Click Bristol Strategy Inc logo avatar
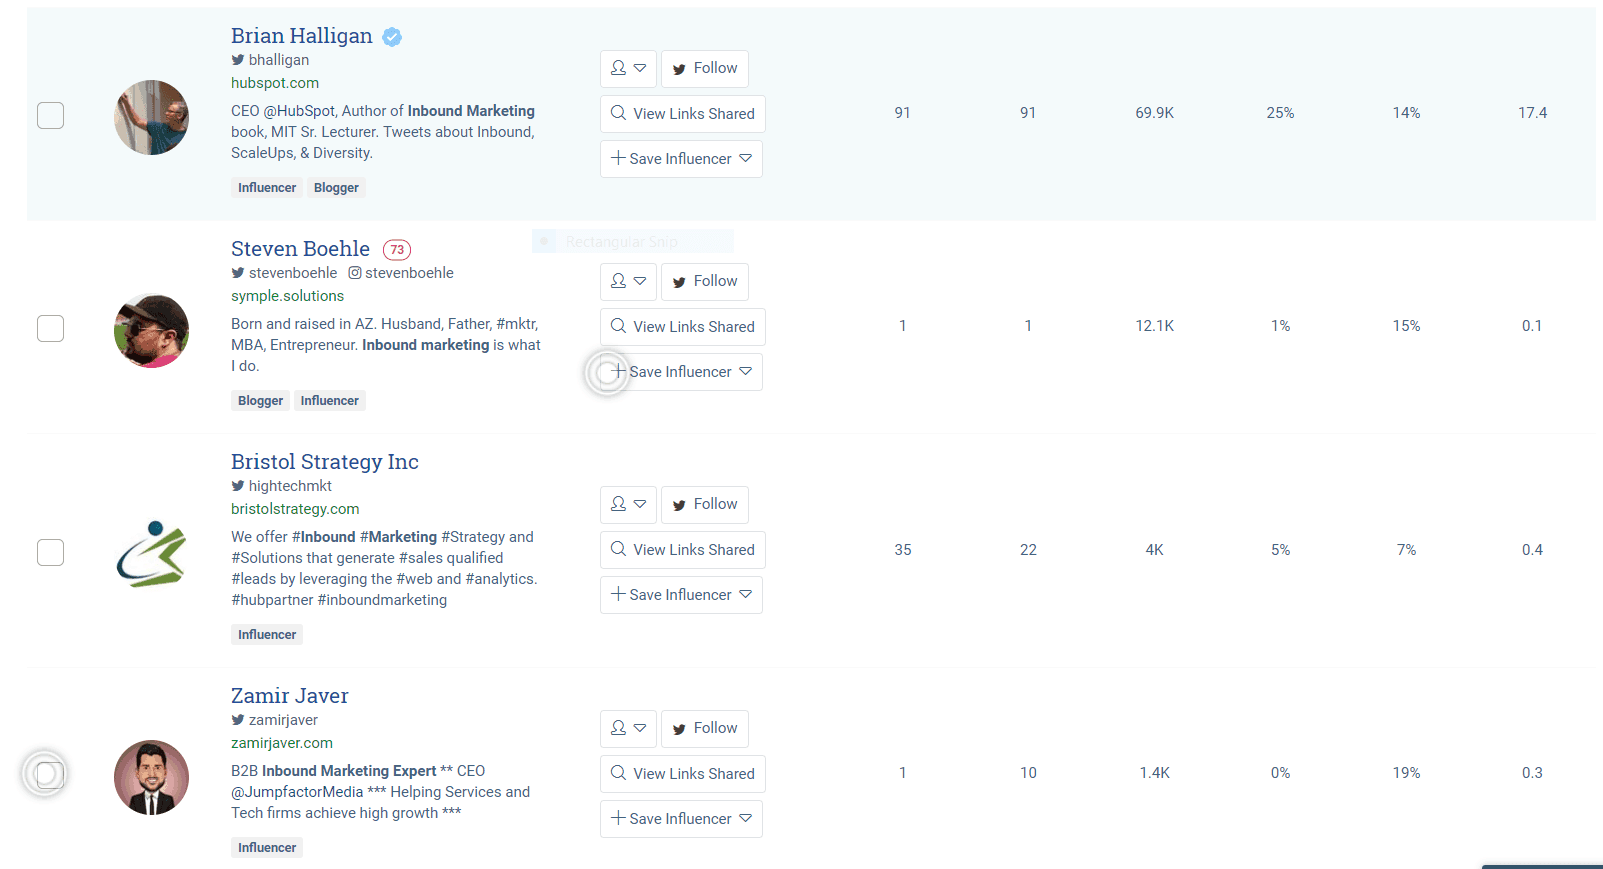Viewport: 1603px width, 869px height. [x=151, y=553]
